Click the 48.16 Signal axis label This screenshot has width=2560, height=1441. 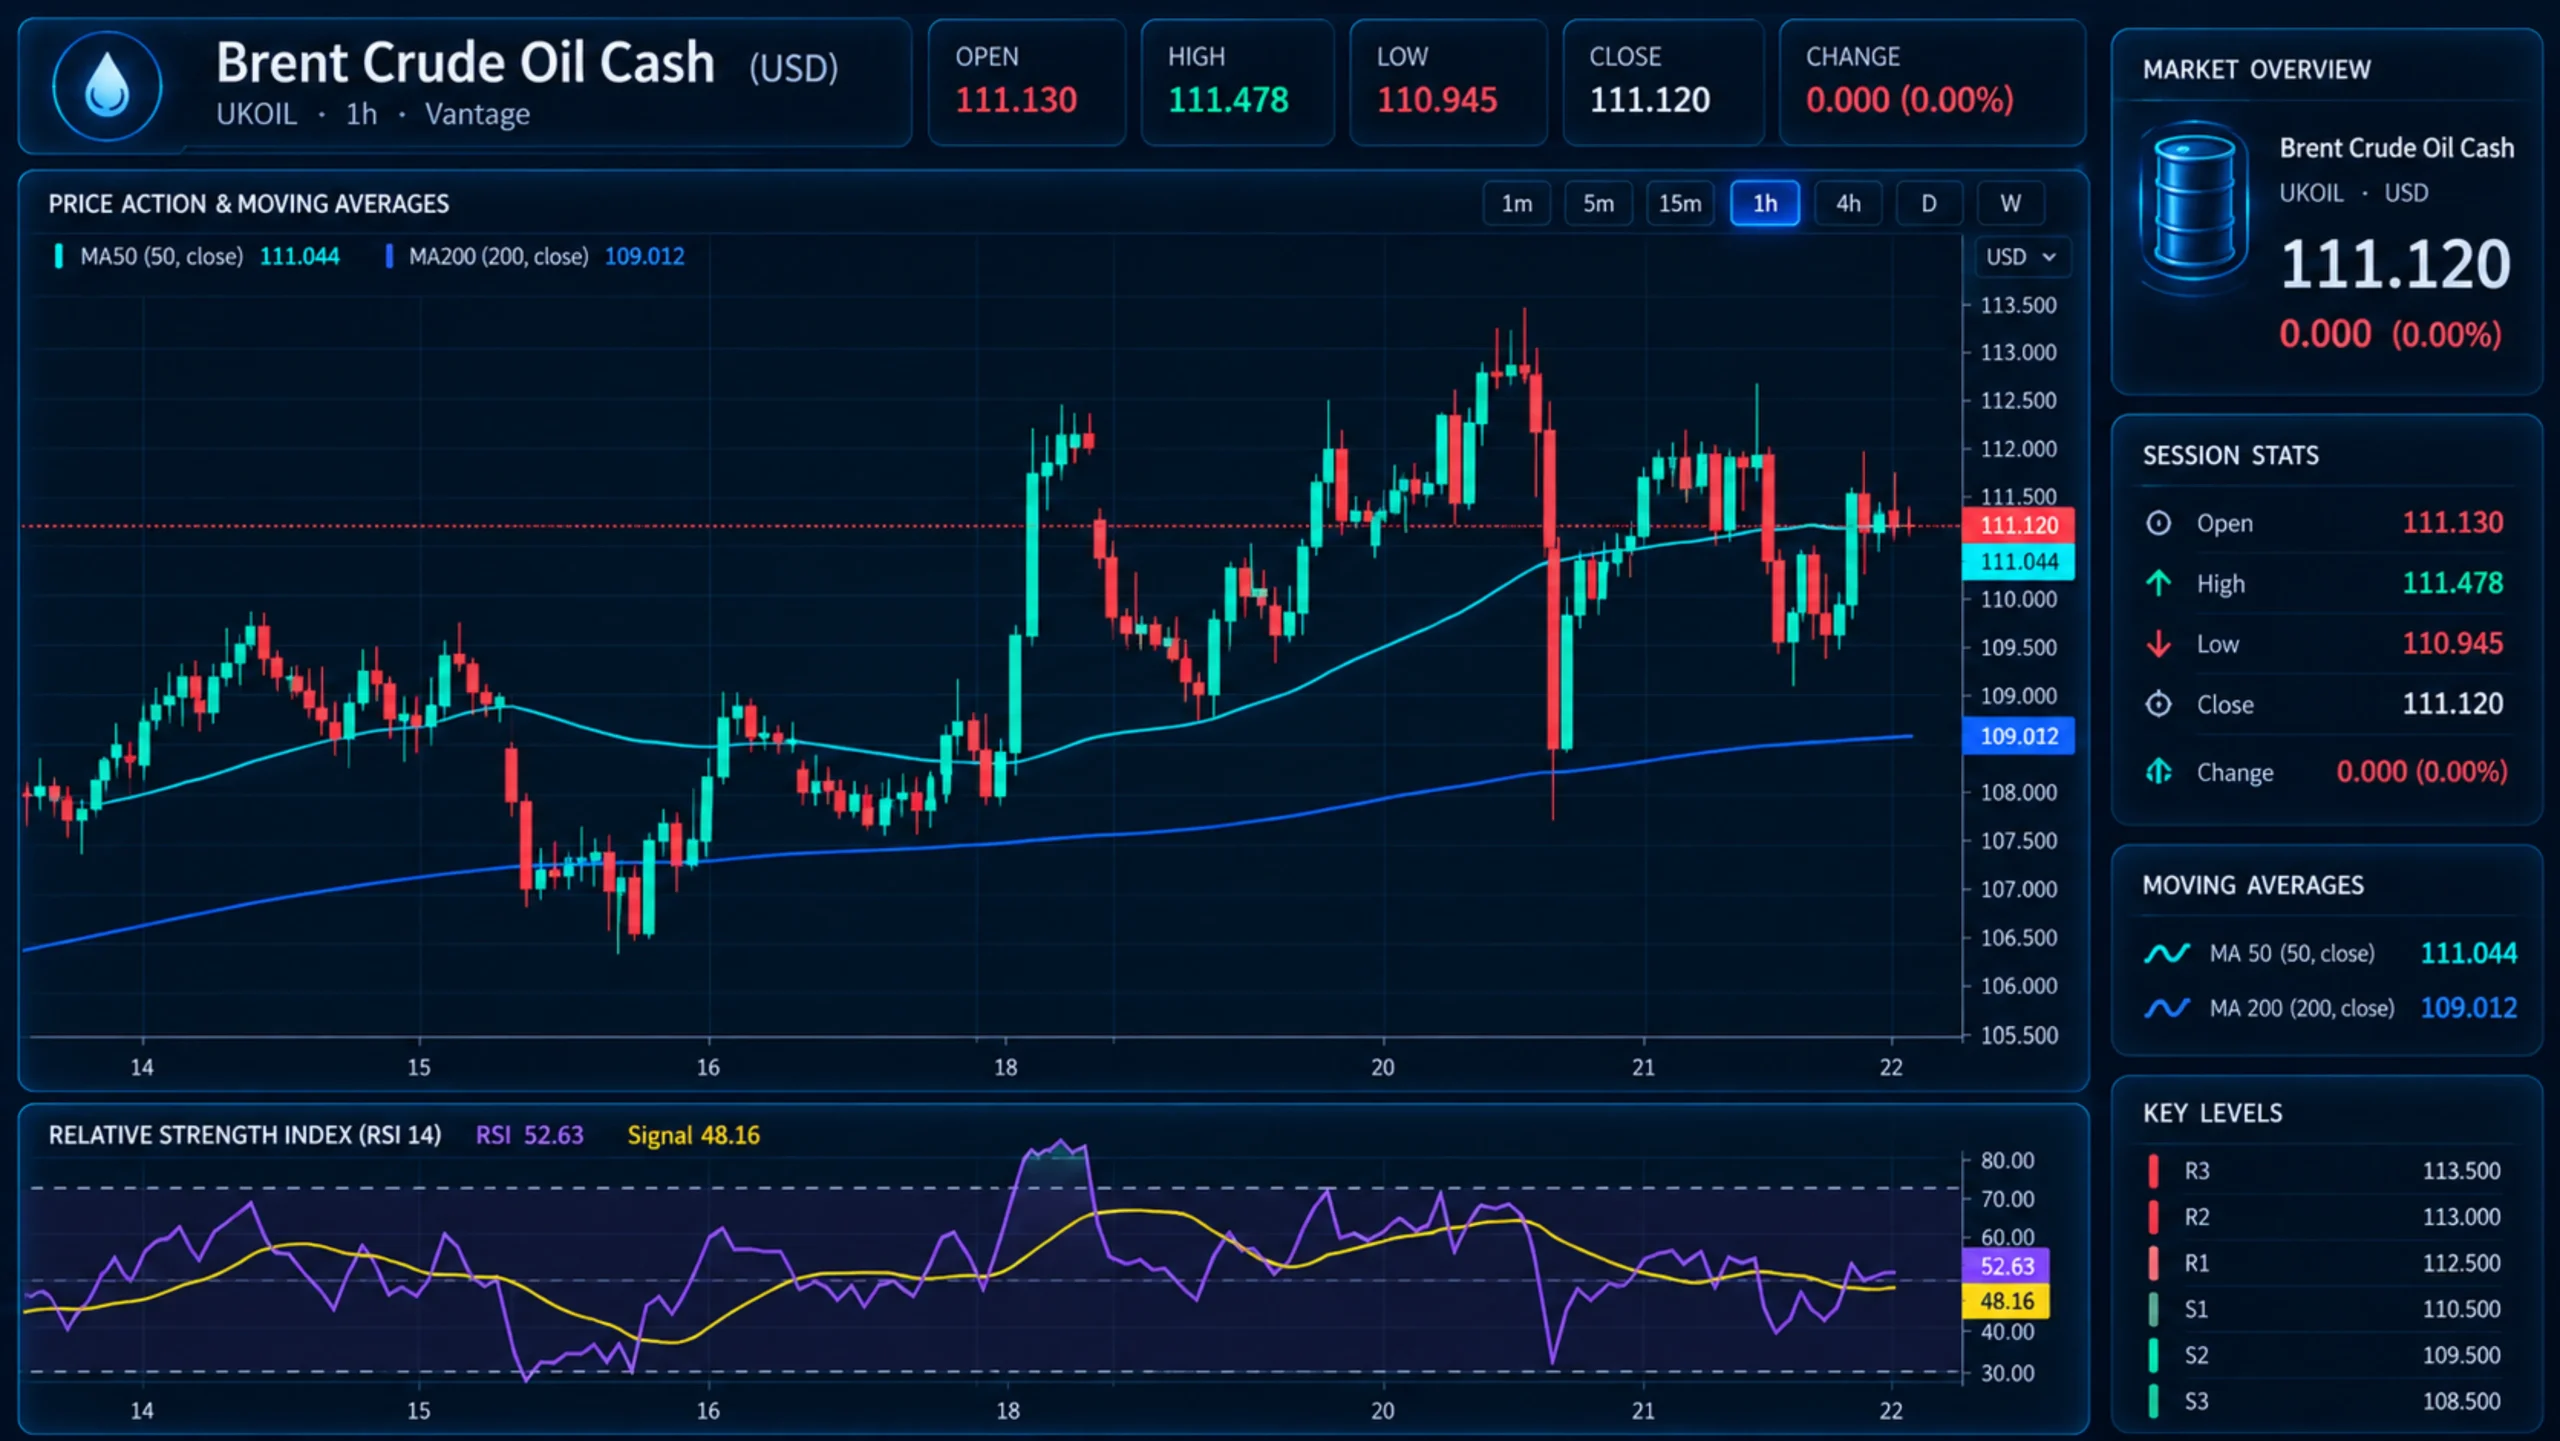[x=2006, y=1301]
